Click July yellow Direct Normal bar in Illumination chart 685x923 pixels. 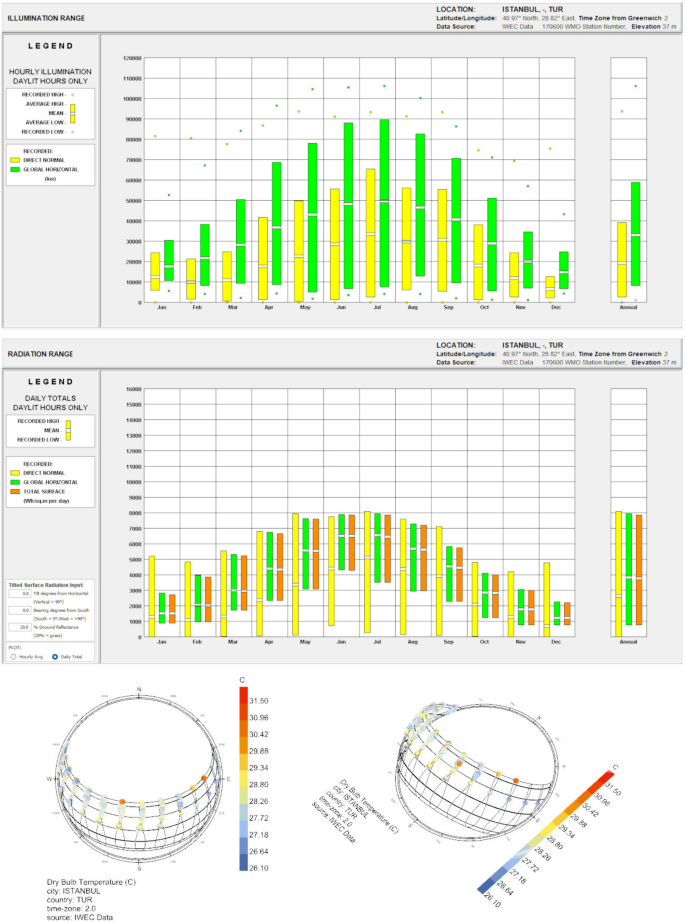point(370,233)
